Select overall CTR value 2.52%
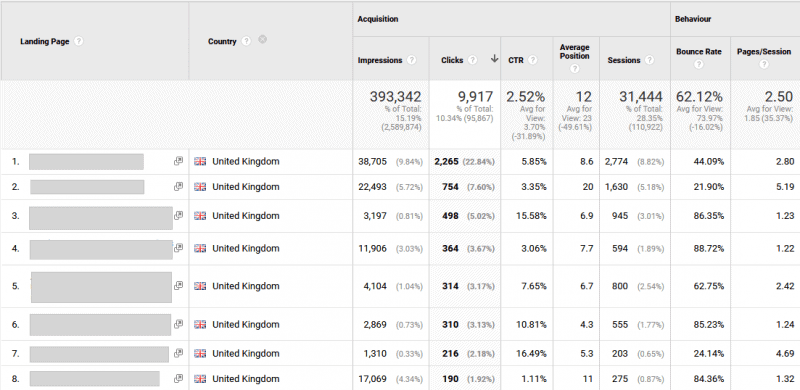 pos(526,96)
